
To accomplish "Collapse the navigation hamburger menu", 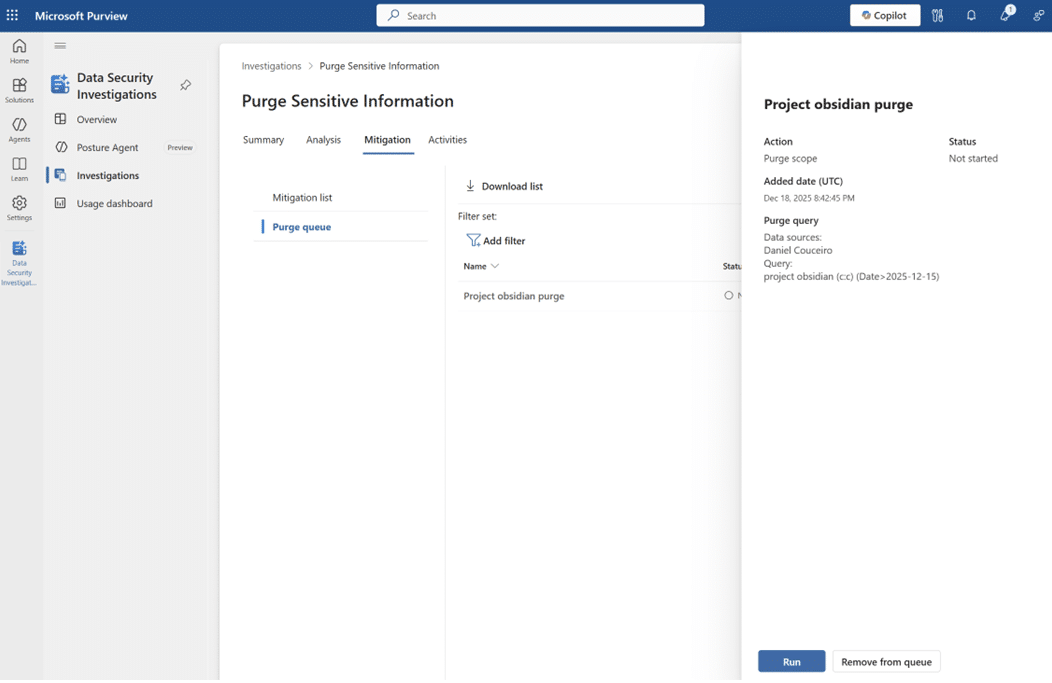I will [x=60, y=46].
